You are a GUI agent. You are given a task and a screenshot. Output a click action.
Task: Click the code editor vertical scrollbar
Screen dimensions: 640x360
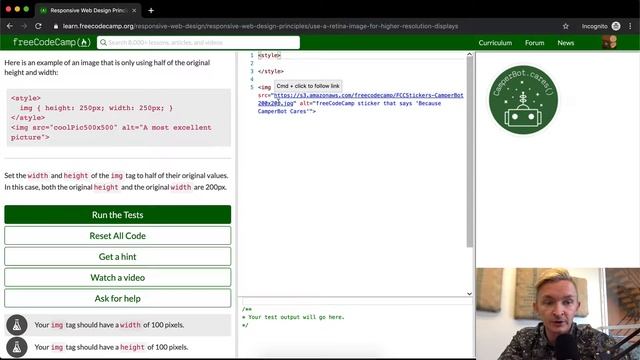[469, 152]
